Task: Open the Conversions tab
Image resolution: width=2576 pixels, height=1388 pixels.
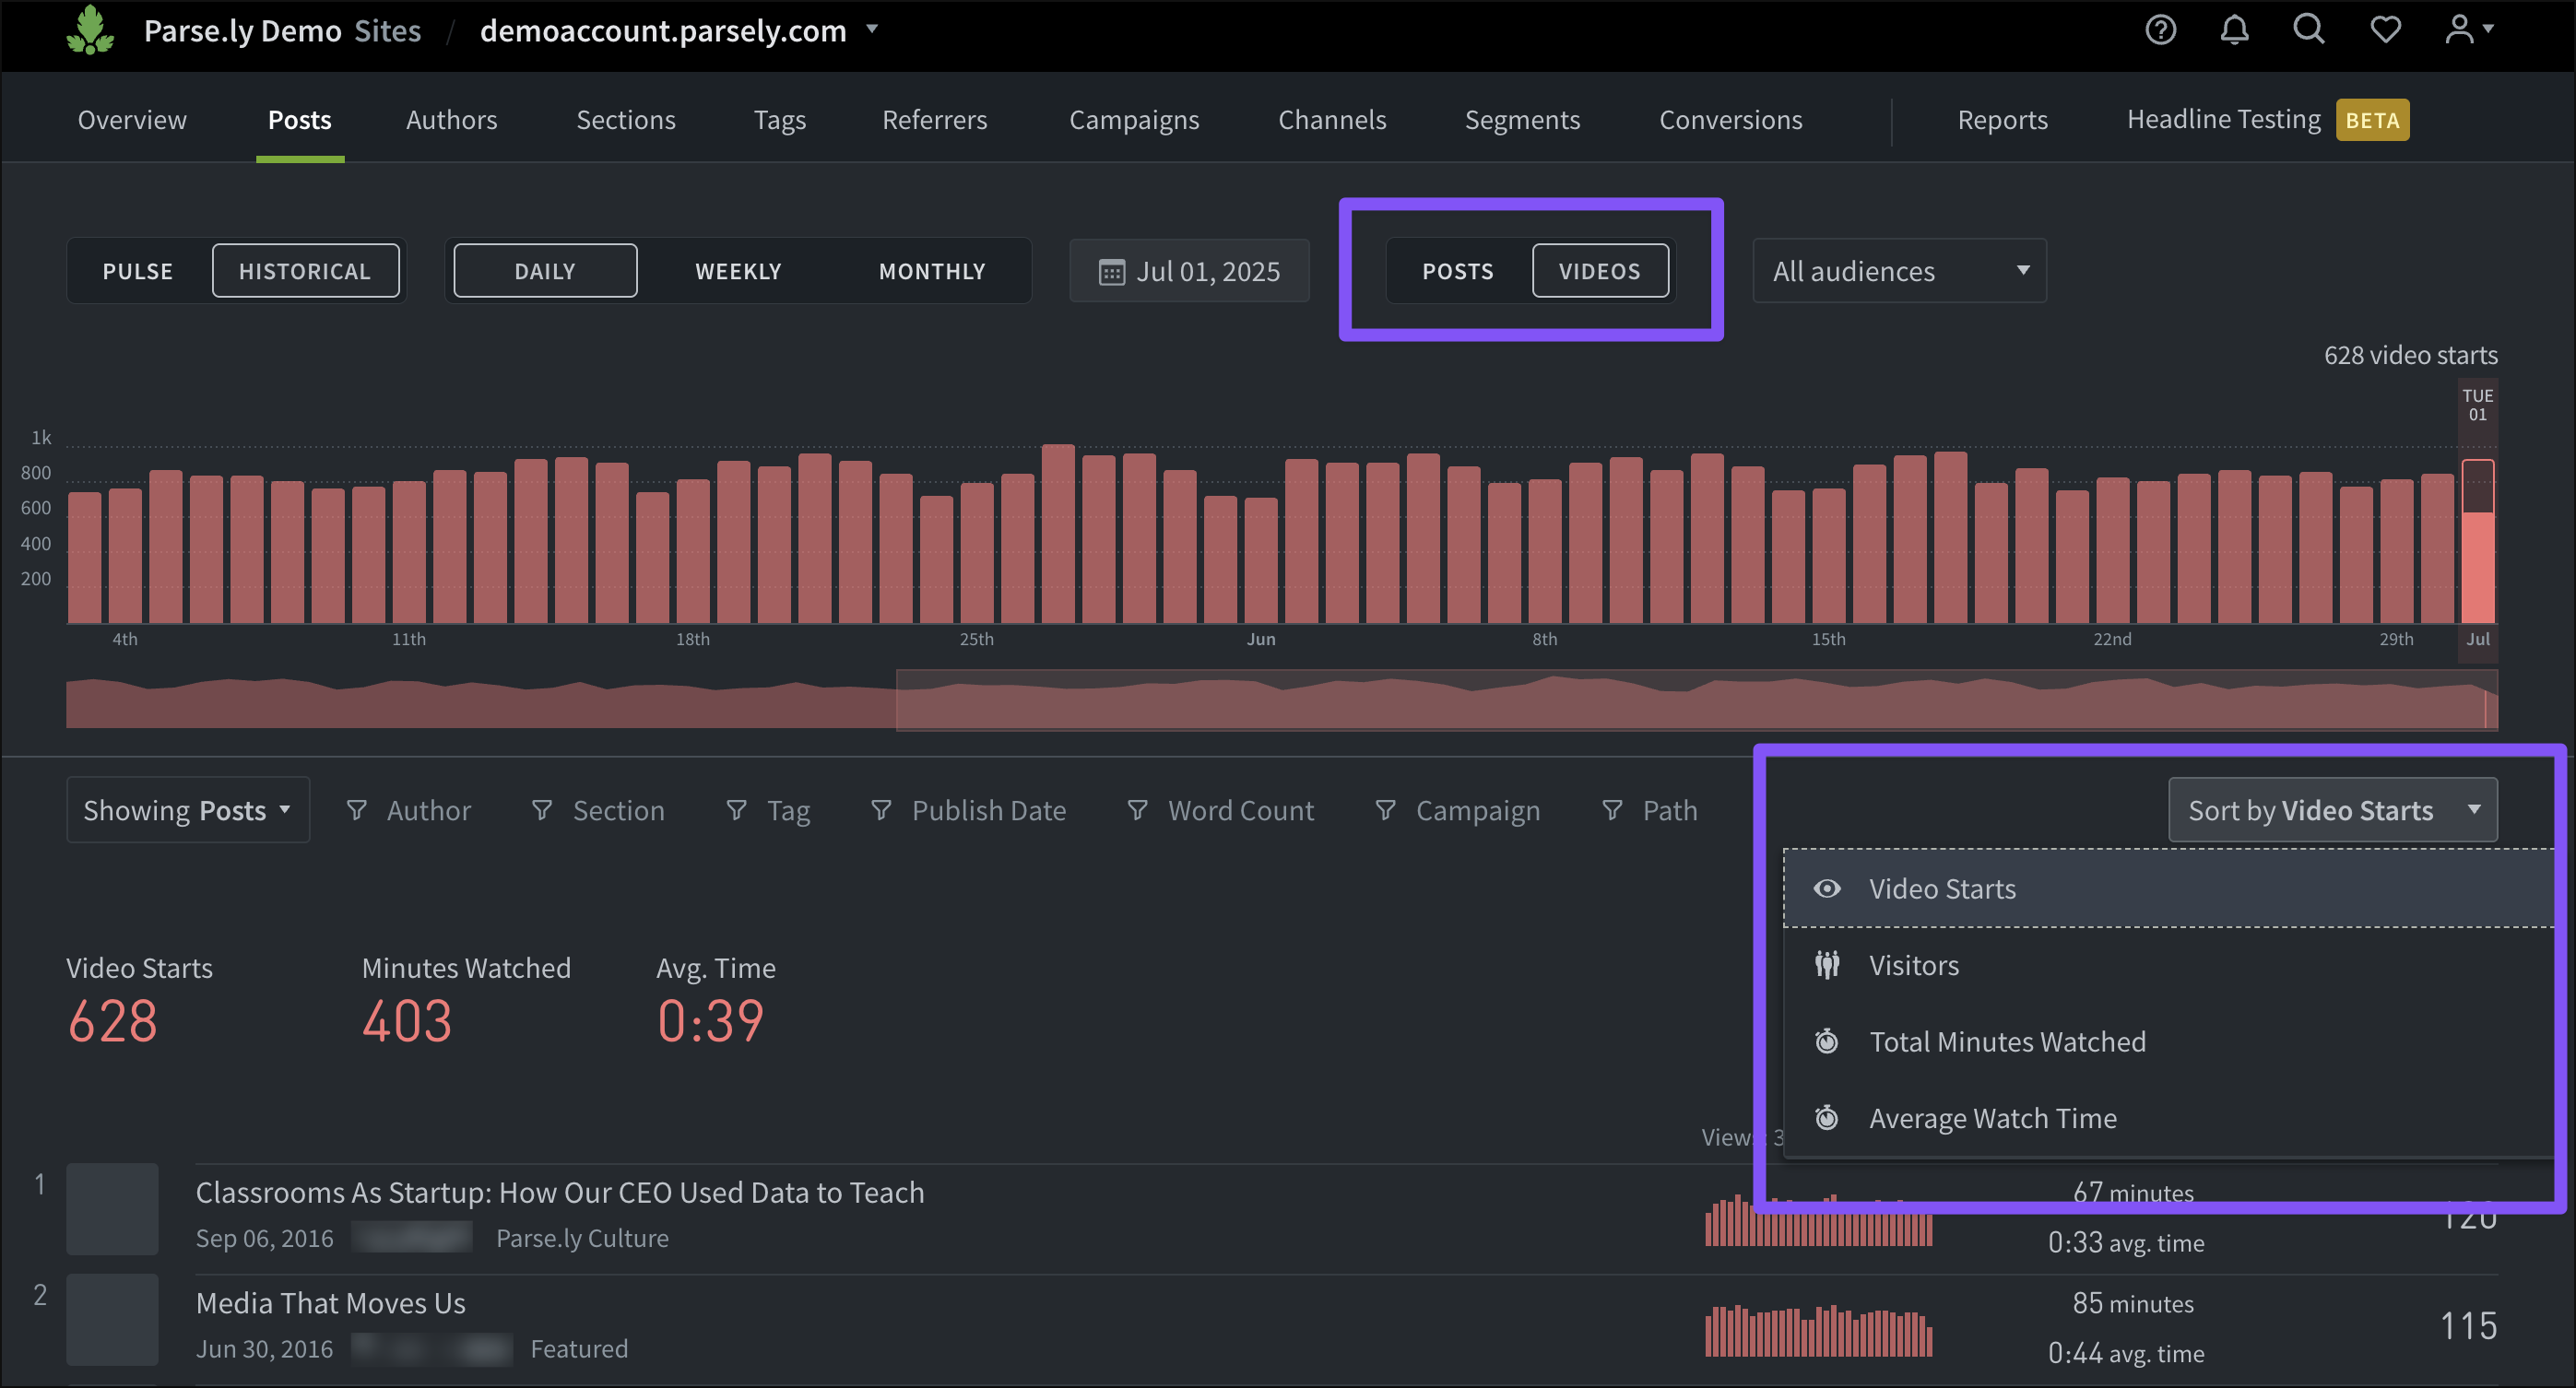Action: coord(1730,120)
